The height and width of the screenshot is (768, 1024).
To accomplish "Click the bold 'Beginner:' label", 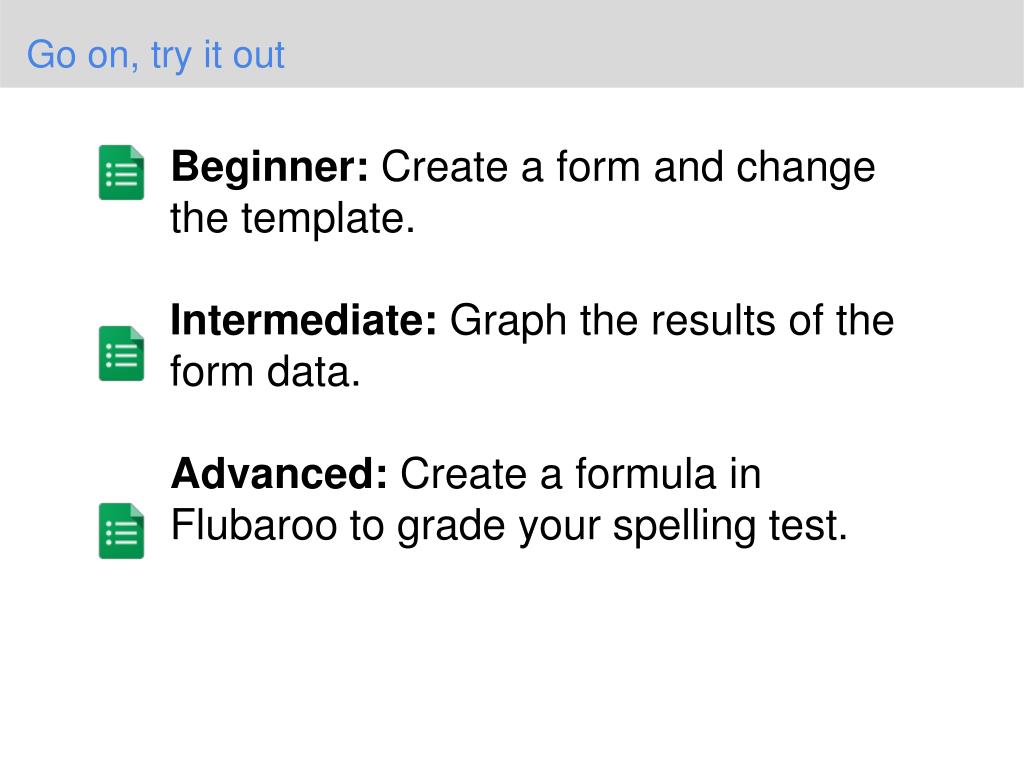I will coord(270,167).
